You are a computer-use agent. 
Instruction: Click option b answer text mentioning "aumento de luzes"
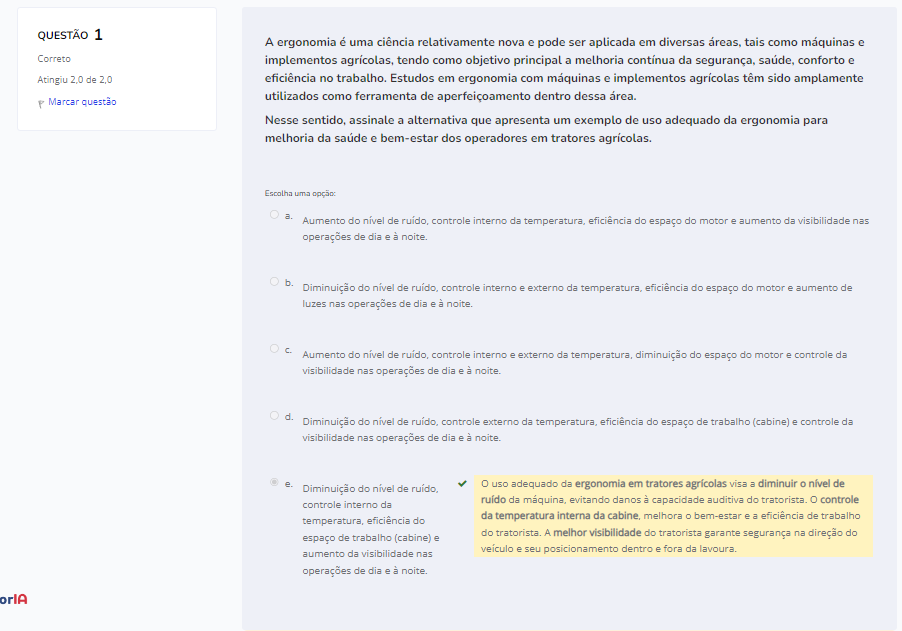pyautogui.click(x=577, y=295)
